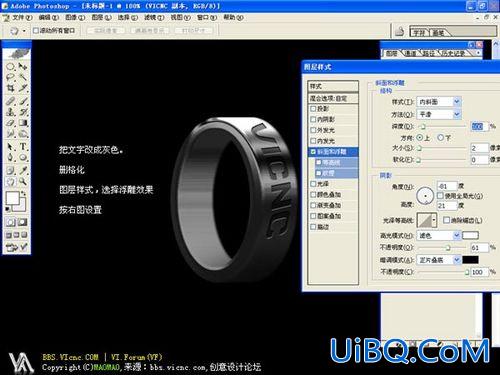The width and height of the screenshot is (500, 375).
Task: Switch to the 历史记录 (History) tab
Action: [453, 53]
